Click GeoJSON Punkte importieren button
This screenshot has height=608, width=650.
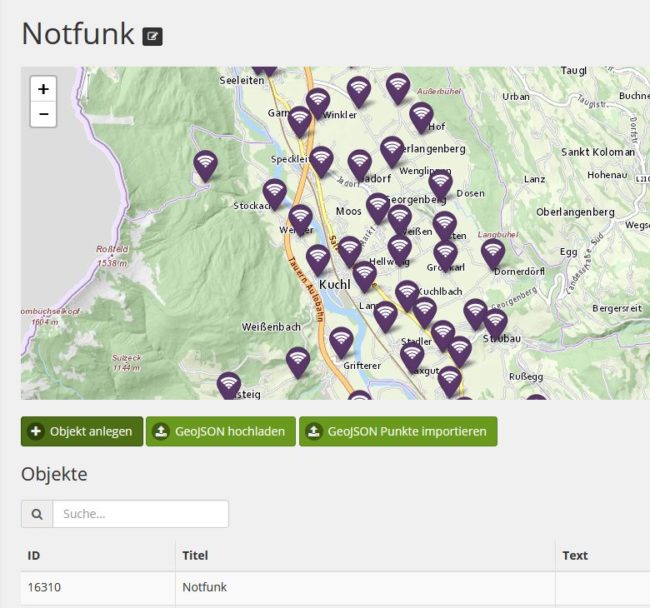397,432
